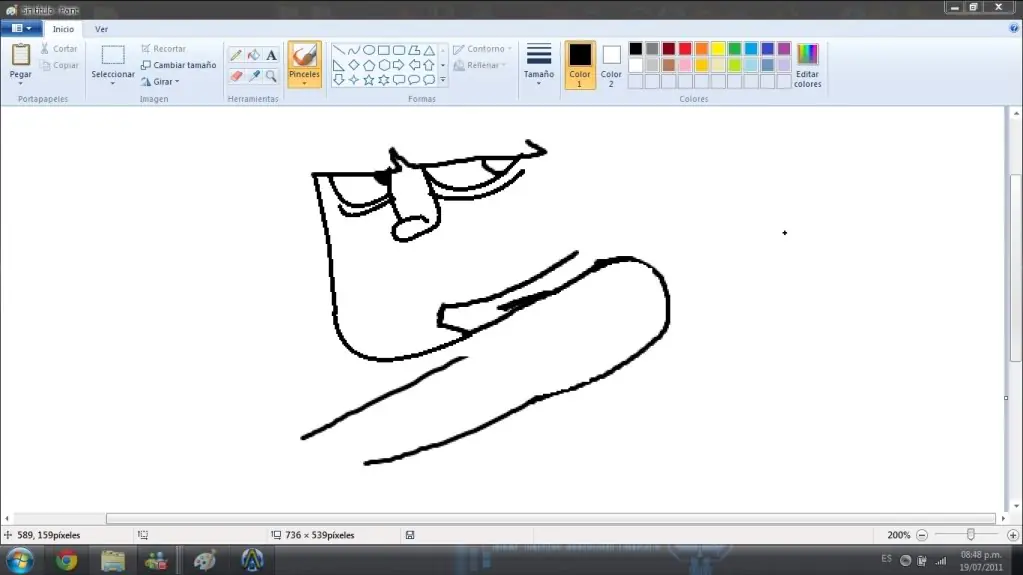Click the zoom in plus button

tap(1013, 535)
